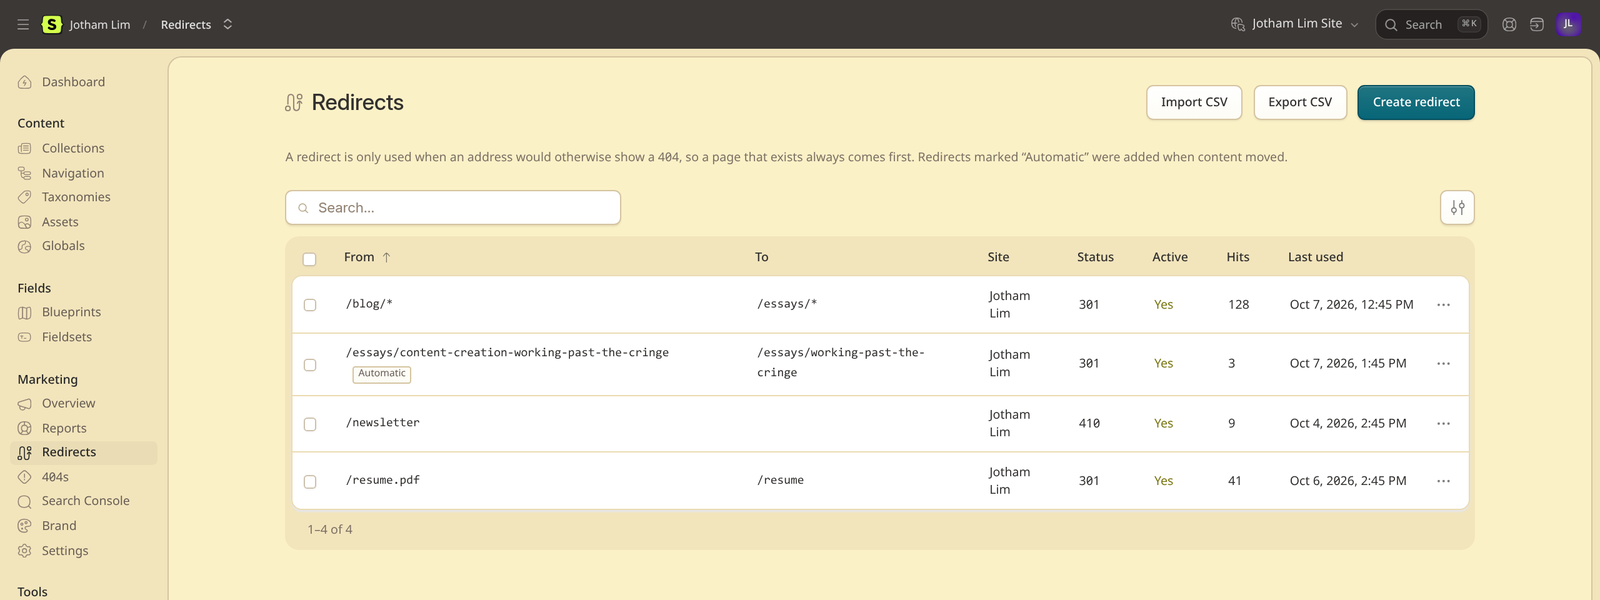The width and height of the screenshot is (1600, 600).
Task: Click the help lifebuoy icon in header
Action: click(x=1509, y=24)
